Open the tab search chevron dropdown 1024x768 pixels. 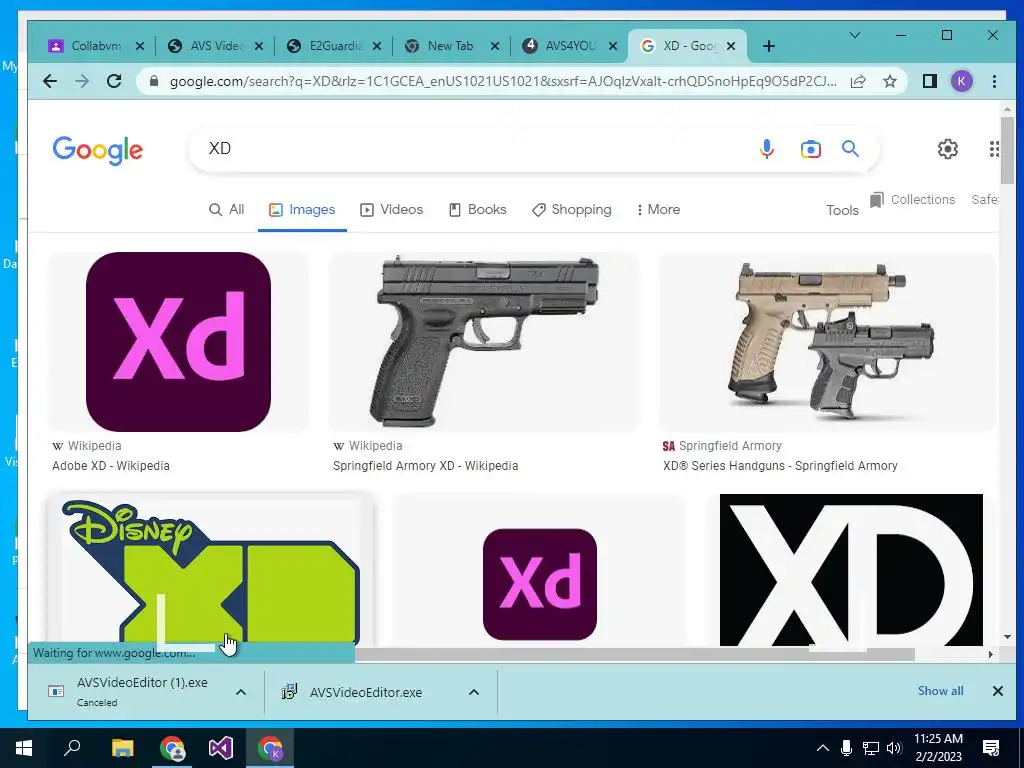pyautogui.click(x=854, y=35)
